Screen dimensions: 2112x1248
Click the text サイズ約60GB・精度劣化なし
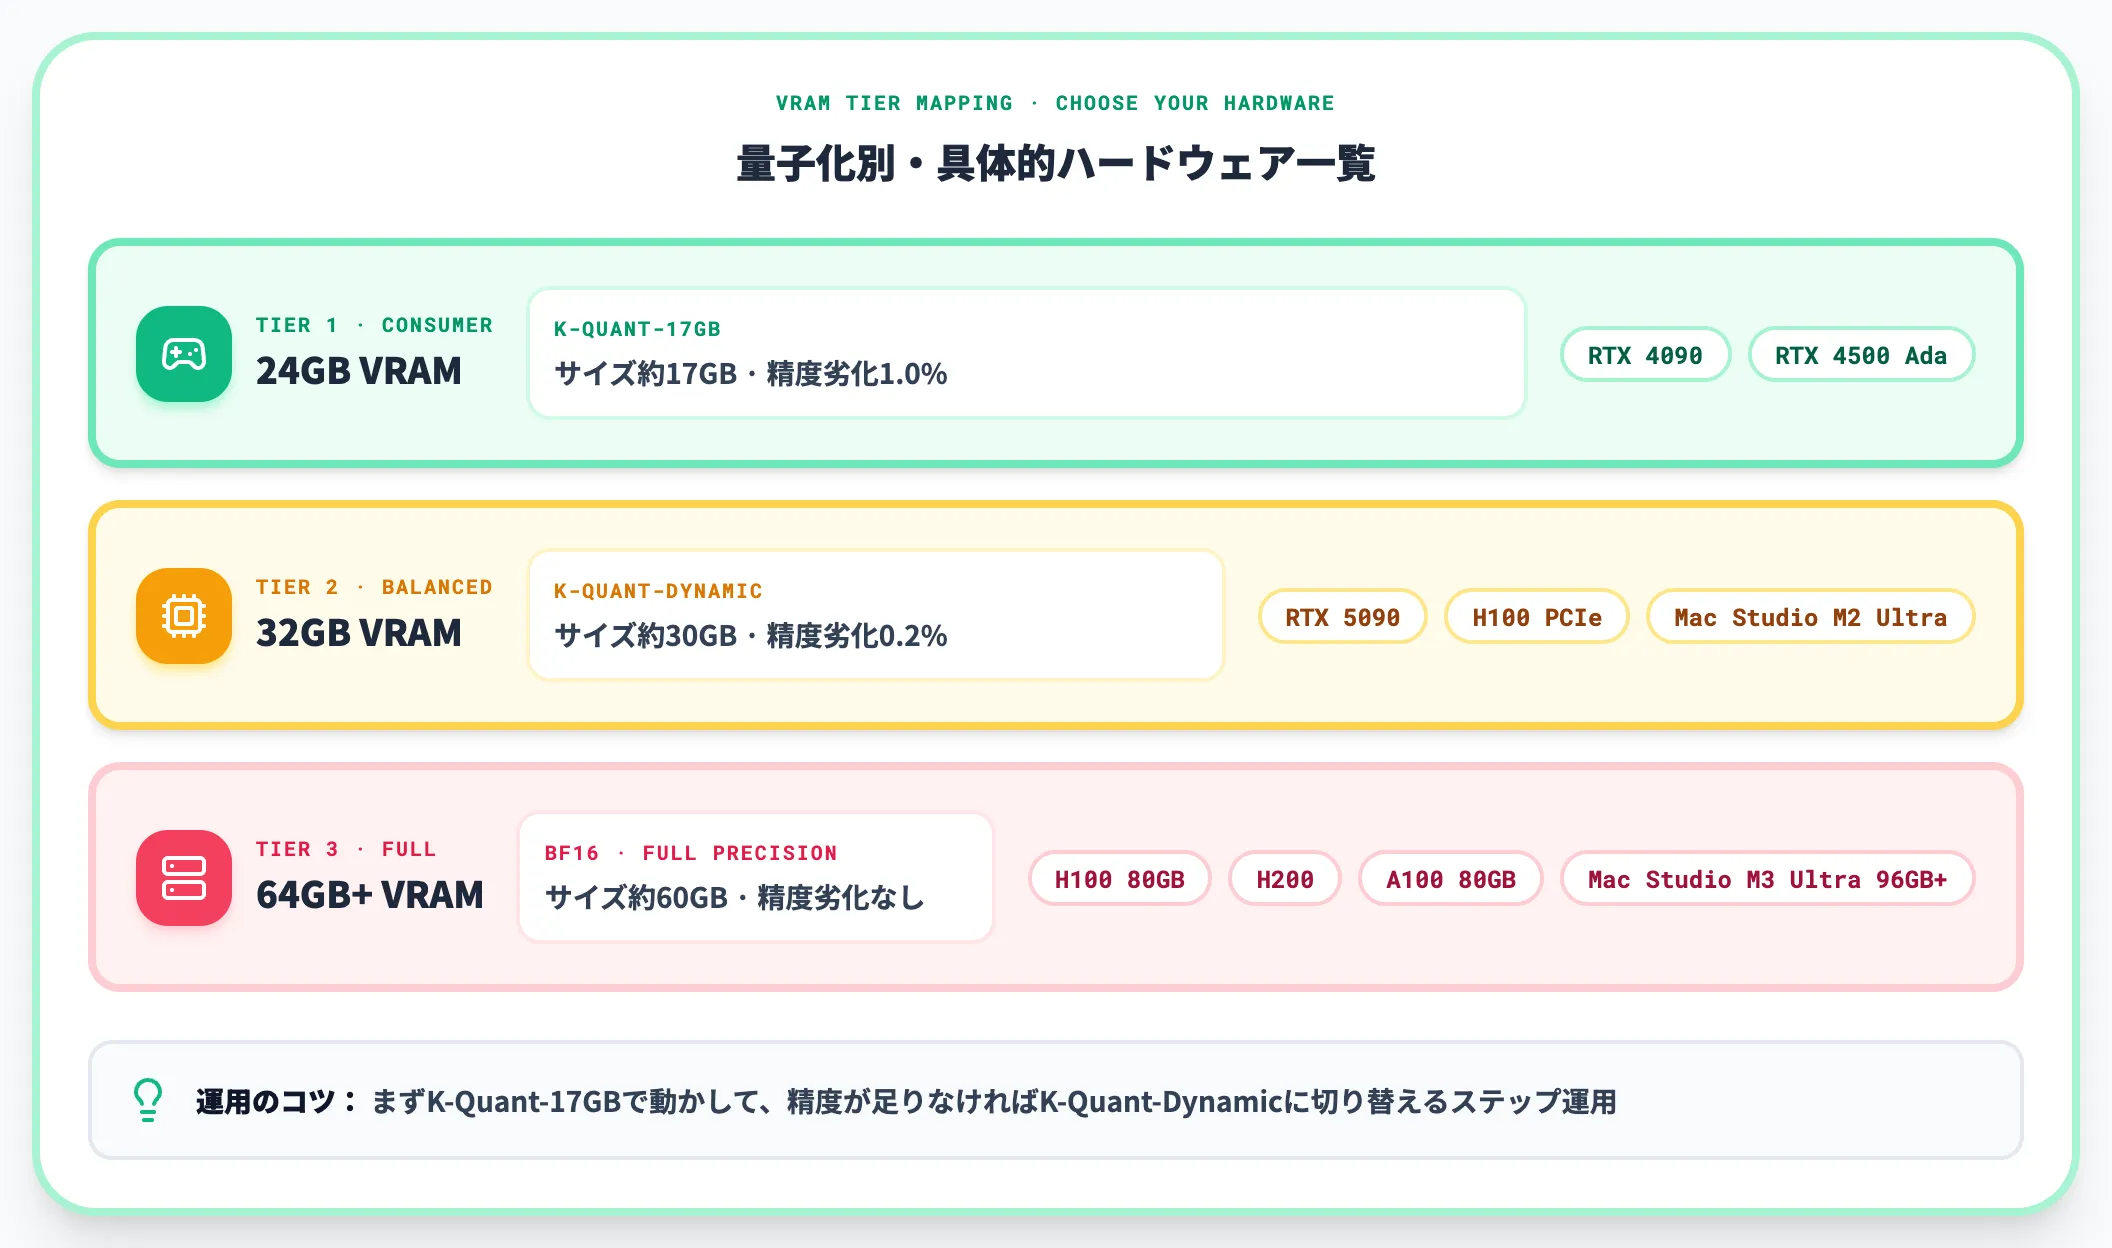click(x=735, y=898)
